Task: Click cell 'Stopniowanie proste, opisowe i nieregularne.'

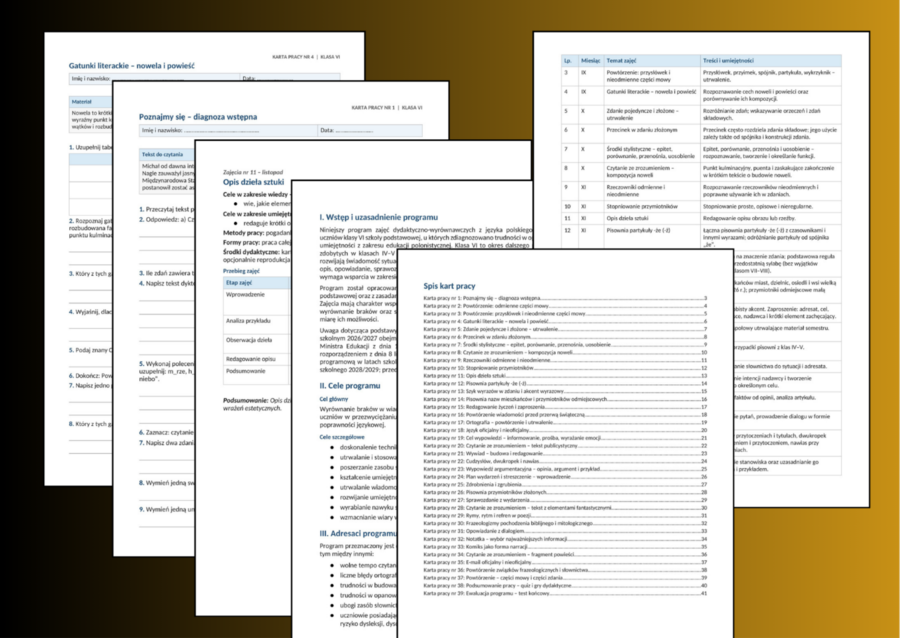Action: [x=771, y=207]
